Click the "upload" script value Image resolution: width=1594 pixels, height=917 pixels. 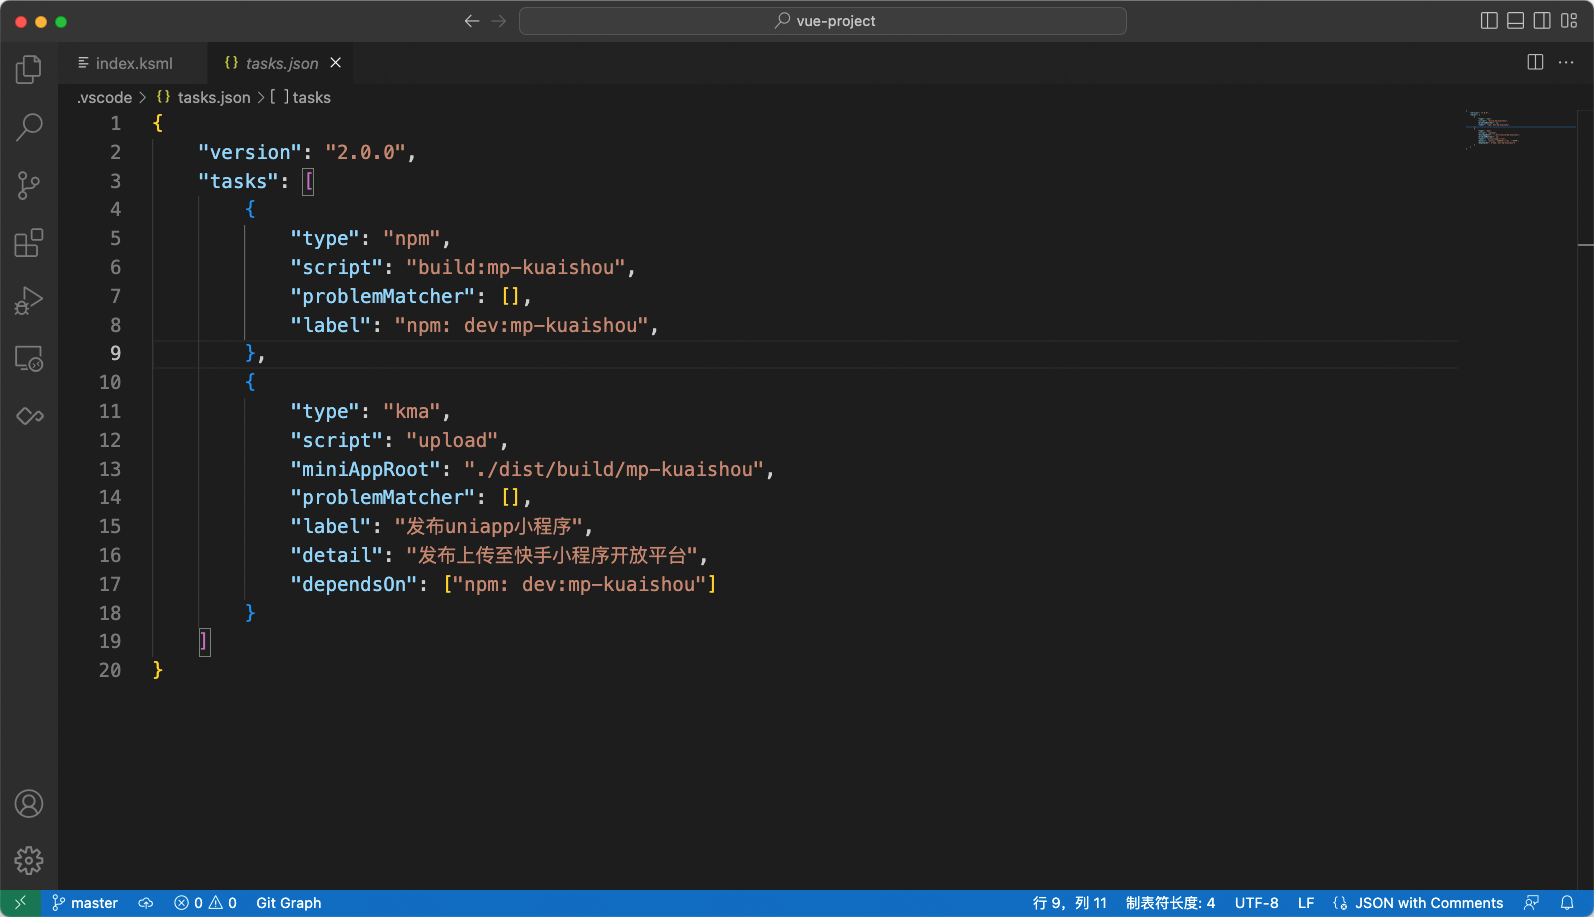[x=452, y=440]
